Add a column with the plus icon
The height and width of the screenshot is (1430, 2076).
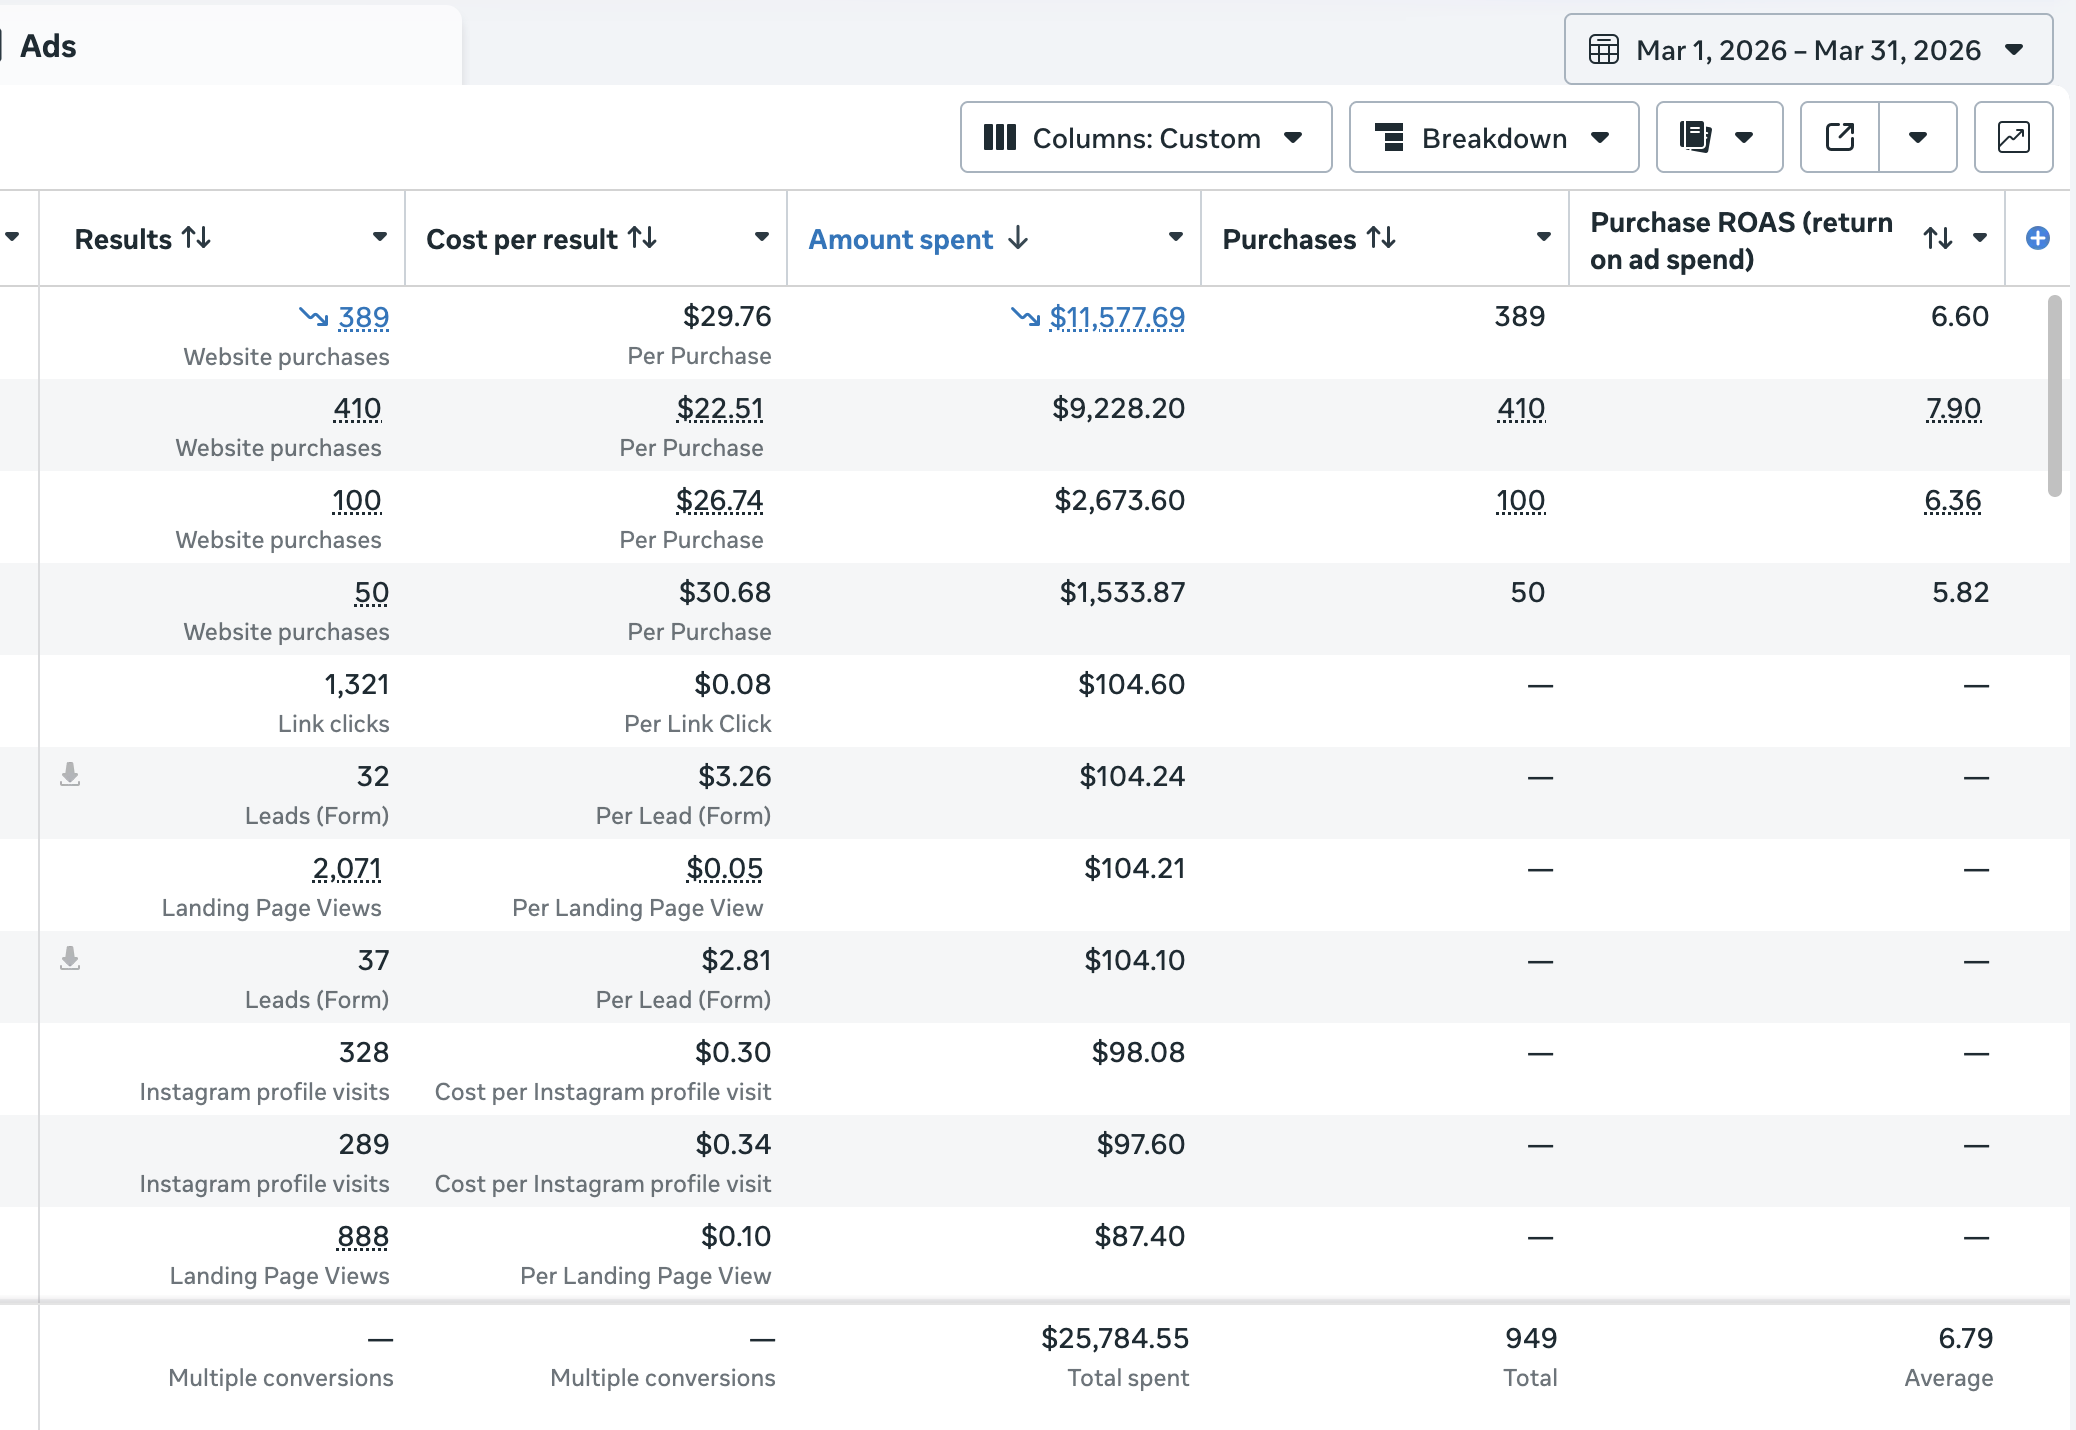point(2038,238)
